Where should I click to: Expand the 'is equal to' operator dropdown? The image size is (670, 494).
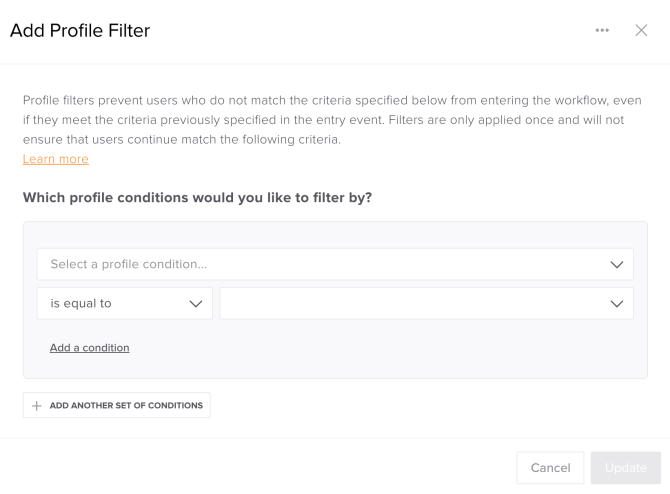(x=124, y=304)
